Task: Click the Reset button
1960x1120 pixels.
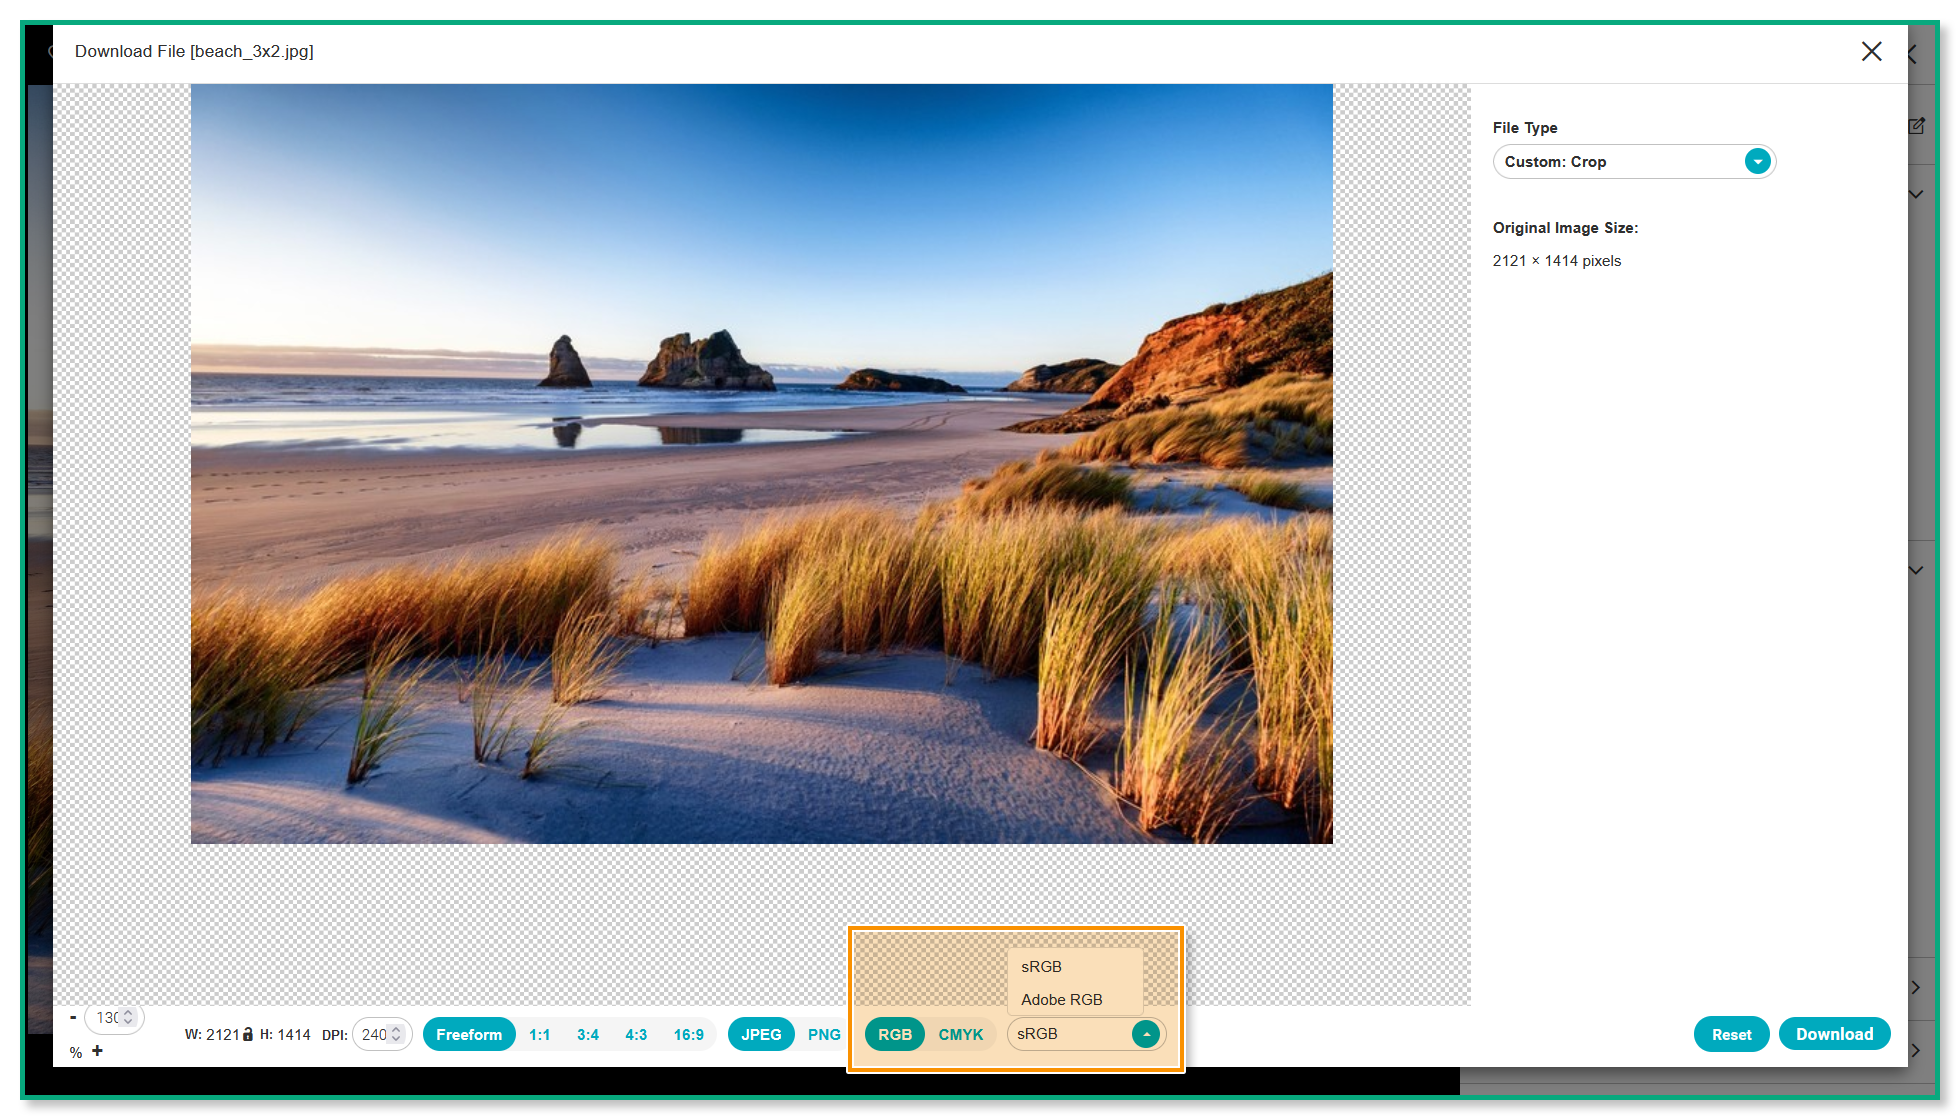Action: point(1731,1034)
